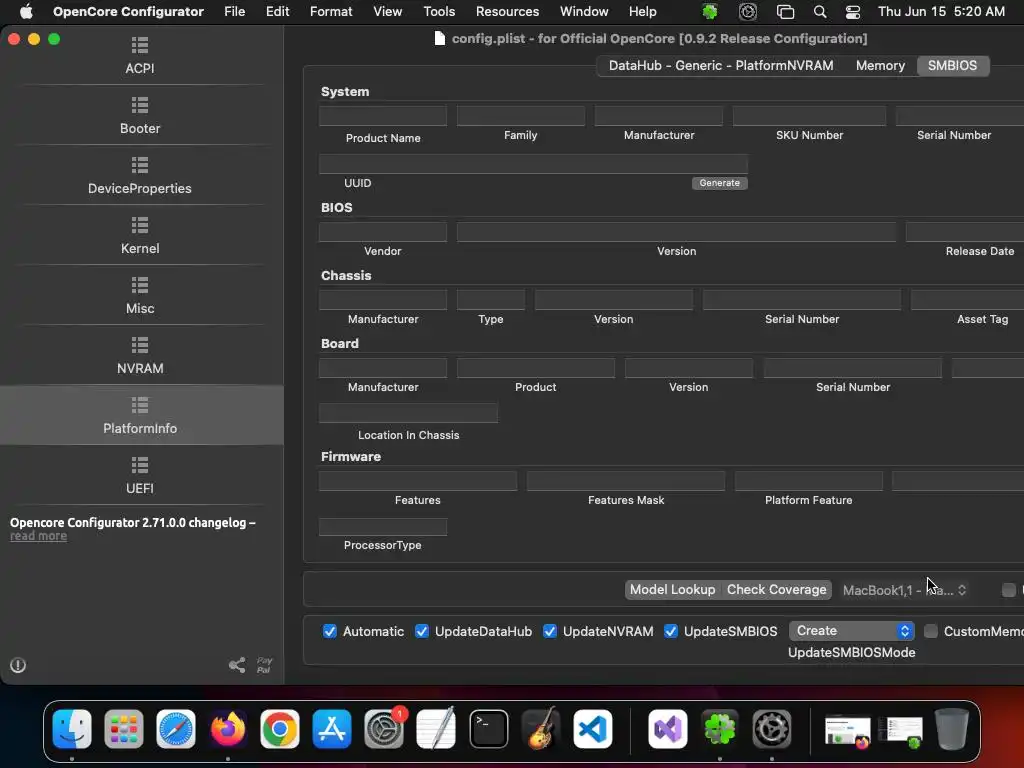The width and height of the screenshot is (1024, 768).
Task: Open the Resources menu
Action: coord(507,12)
